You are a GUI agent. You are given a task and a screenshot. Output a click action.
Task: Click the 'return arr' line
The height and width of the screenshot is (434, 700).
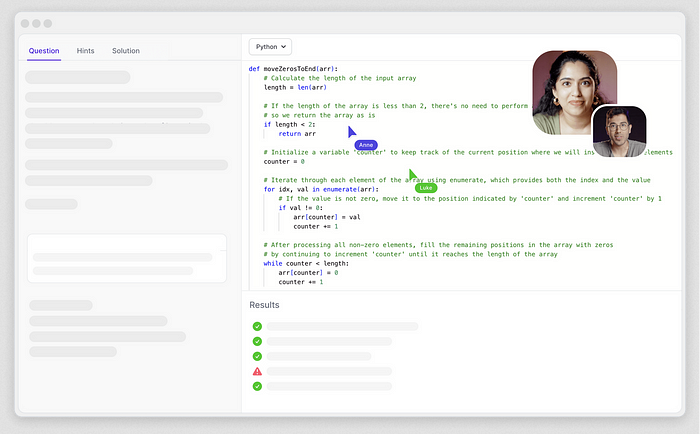[x=297, y=134]
